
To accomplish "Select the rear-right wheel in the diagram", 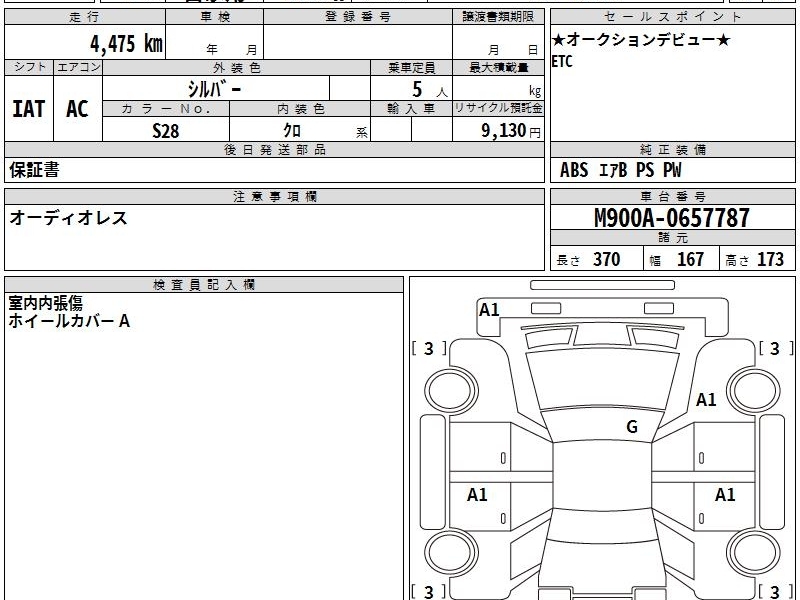I will click(754, 553).
